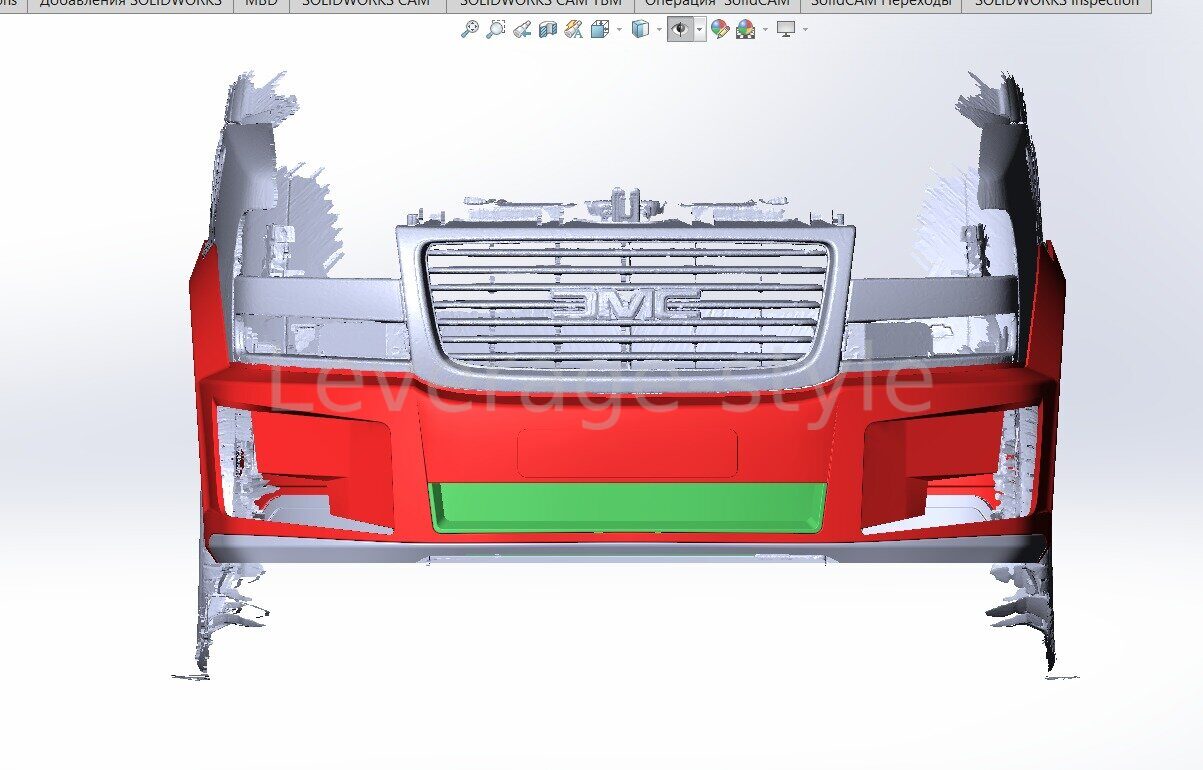Click the Display Style icon
Image resolution: width=1203 pixels, height=770 pixels.
640,30
